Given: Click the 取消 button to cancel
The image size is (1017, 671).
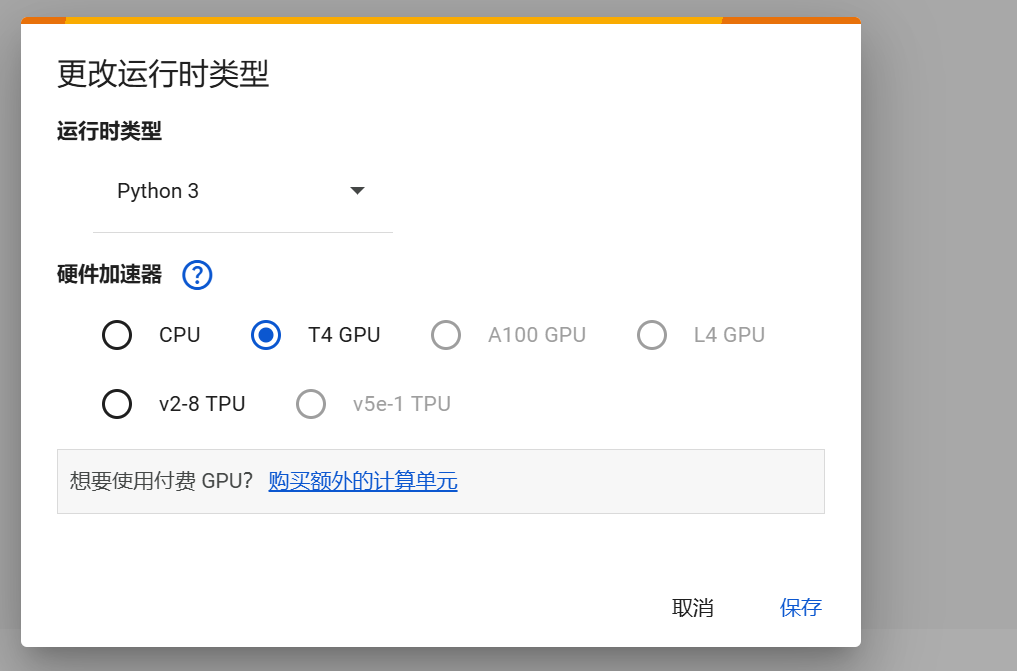Looking at the screenshot, I should tap(694, 607).
